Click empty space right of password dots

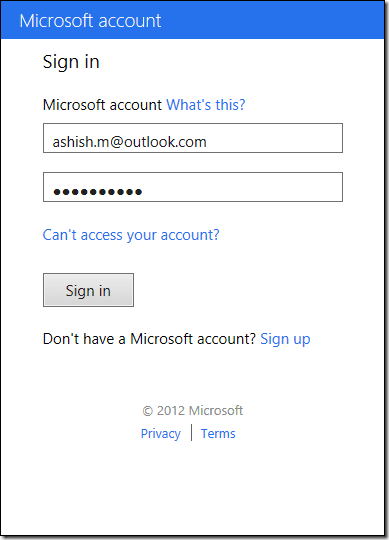pyautogui.click(x=242, y=187)
